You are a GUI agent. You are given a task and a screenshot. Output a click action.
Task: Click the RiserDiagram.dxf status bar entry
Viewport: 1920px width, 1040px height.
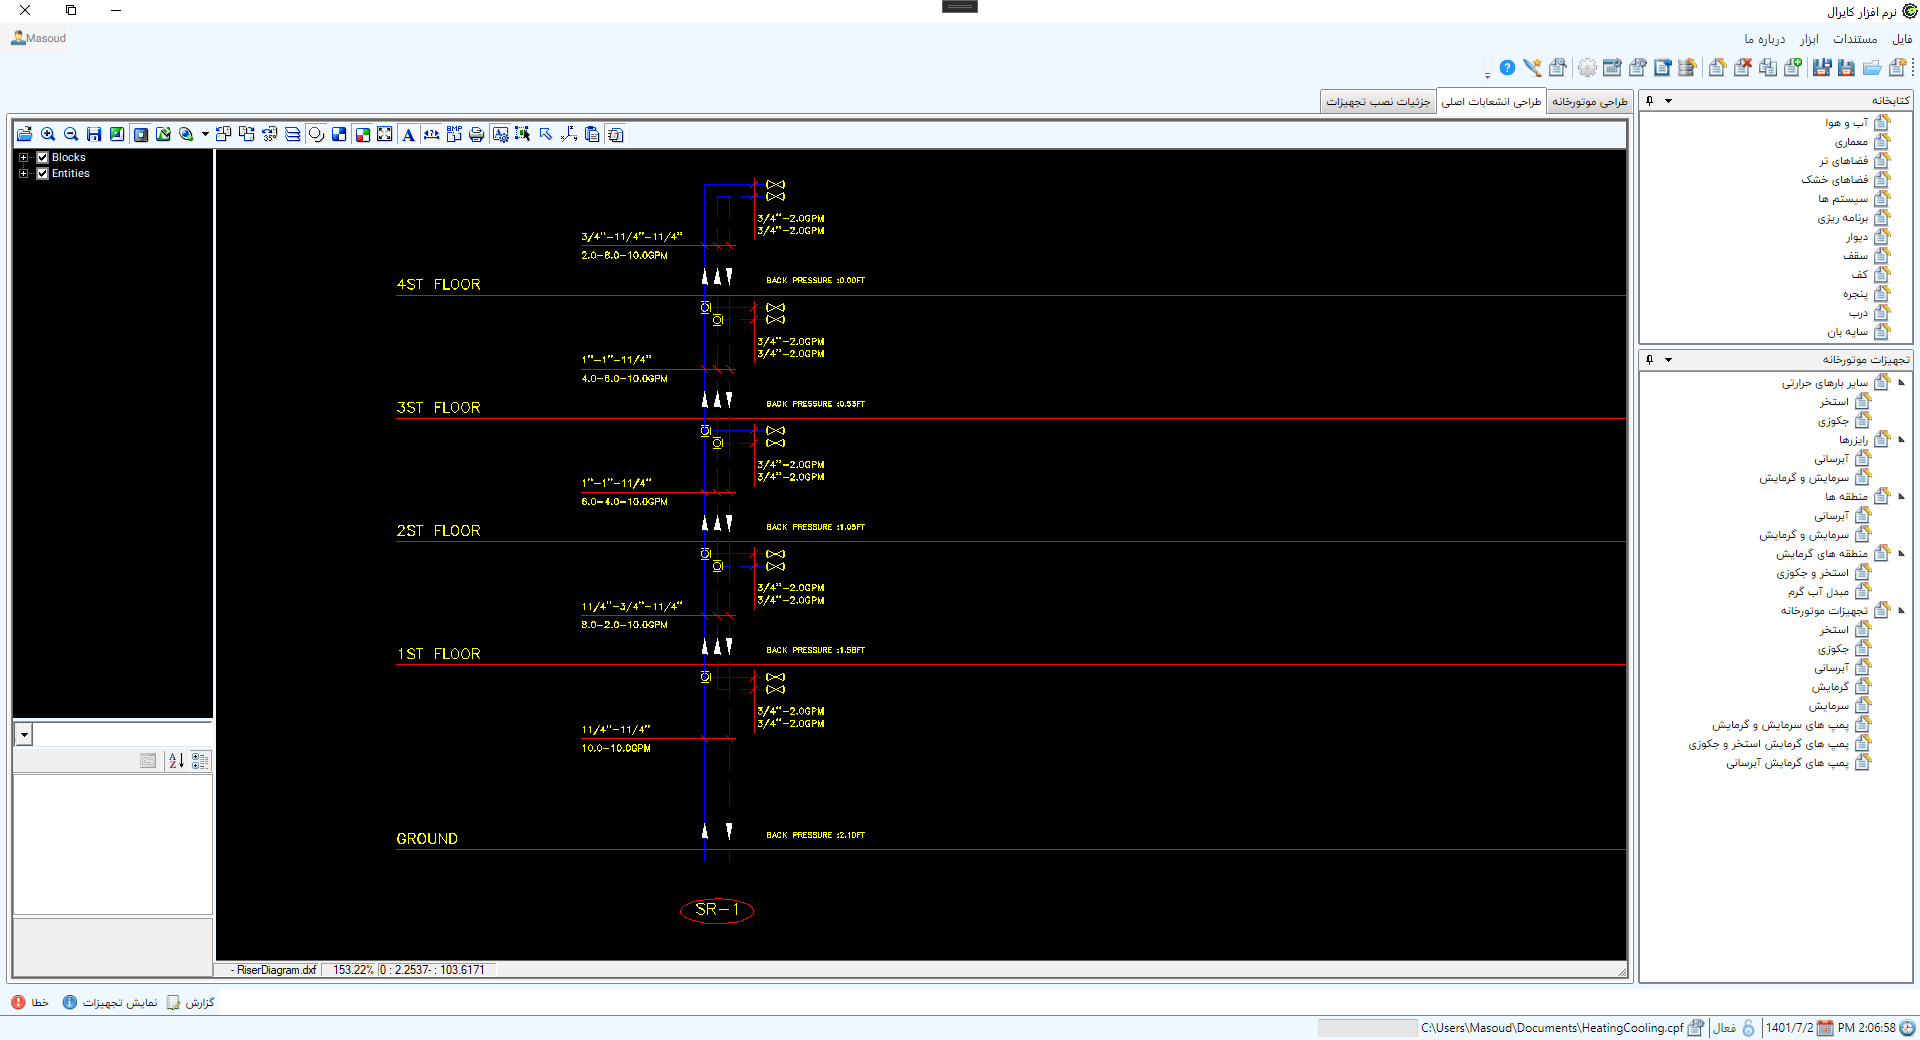pyautogui.click(x=274, y=970)
